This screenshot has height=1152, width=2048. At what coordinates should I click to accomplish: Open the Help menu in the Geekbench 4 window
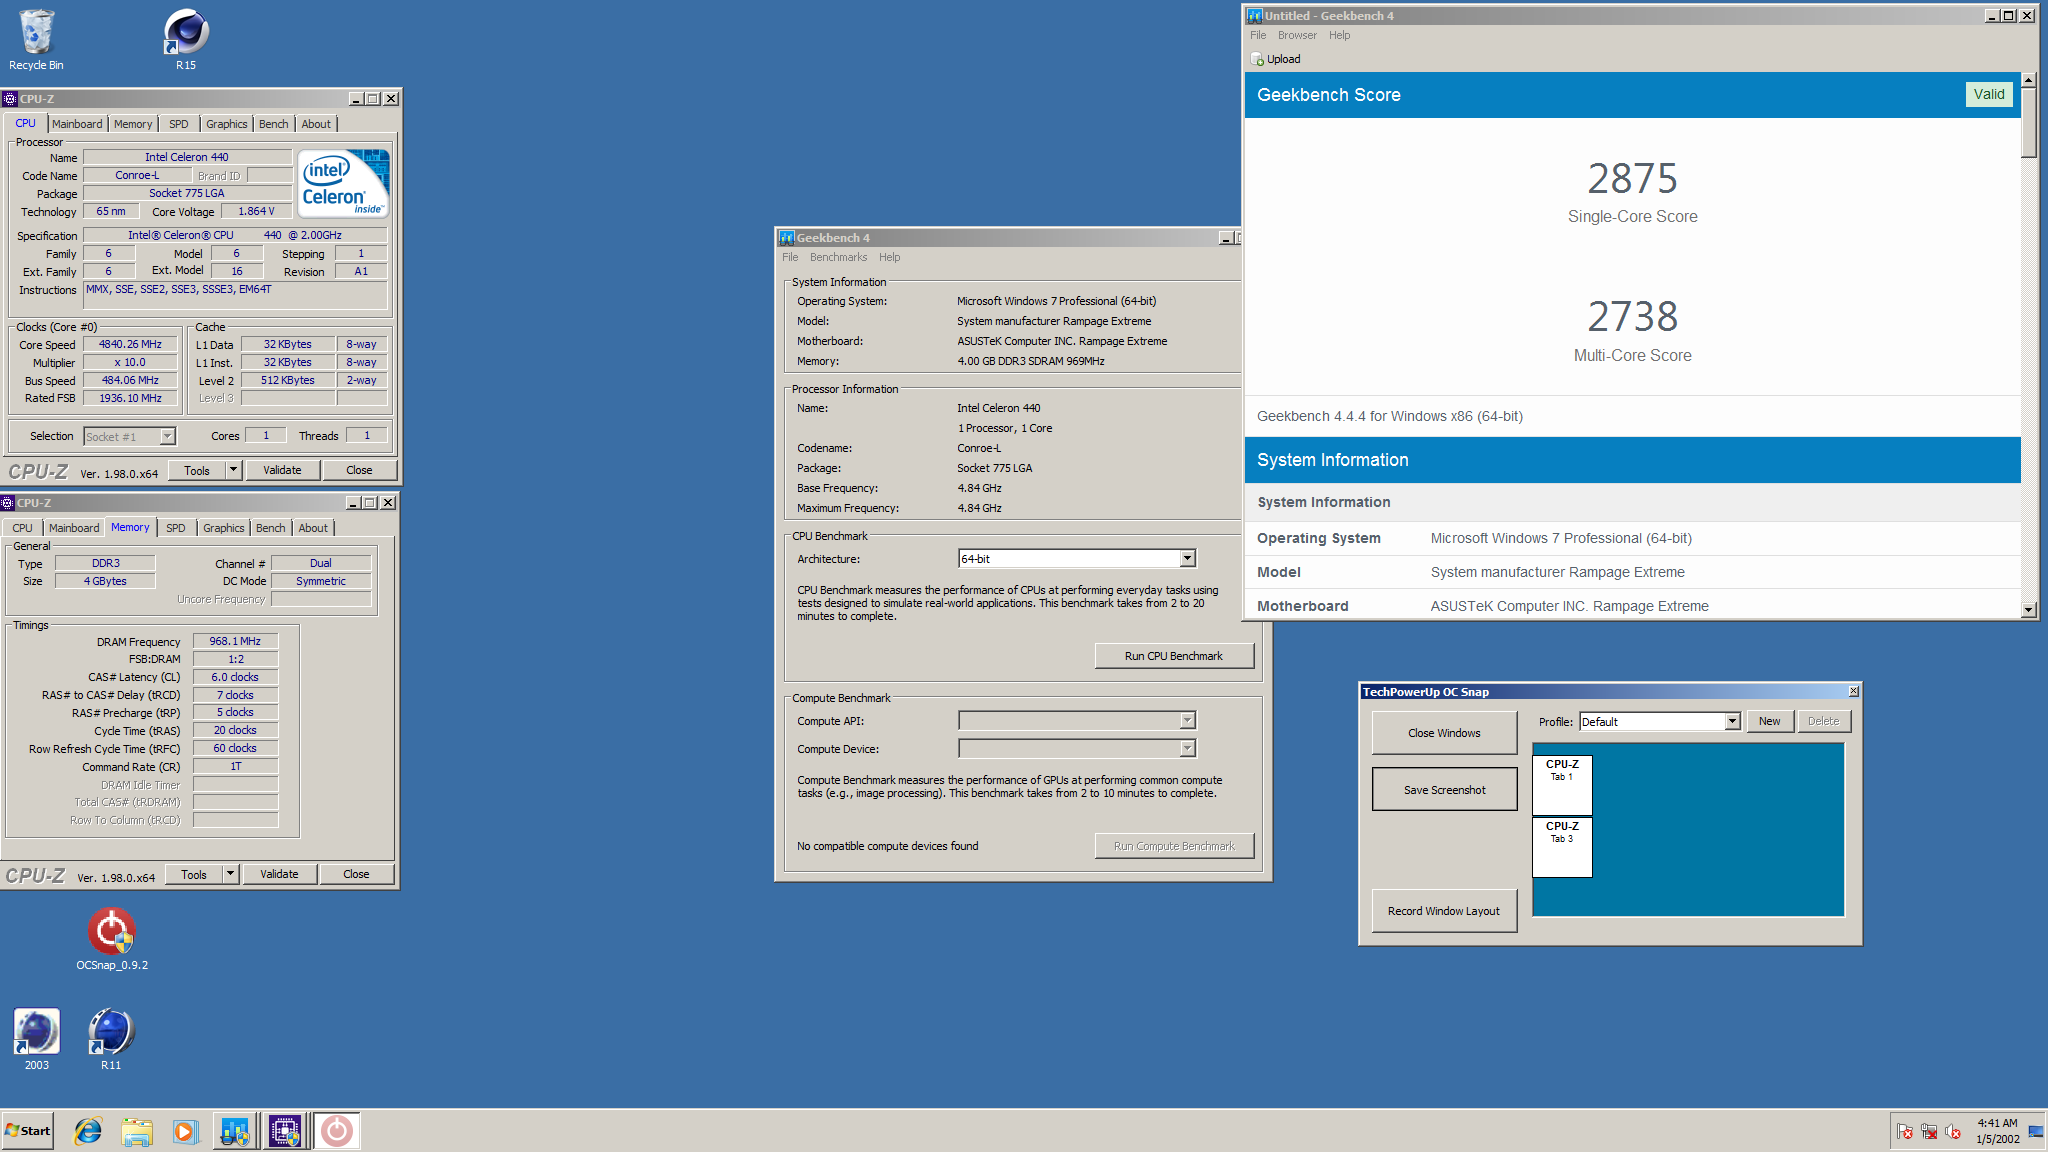pyautogui.click(x=889, y=257)
